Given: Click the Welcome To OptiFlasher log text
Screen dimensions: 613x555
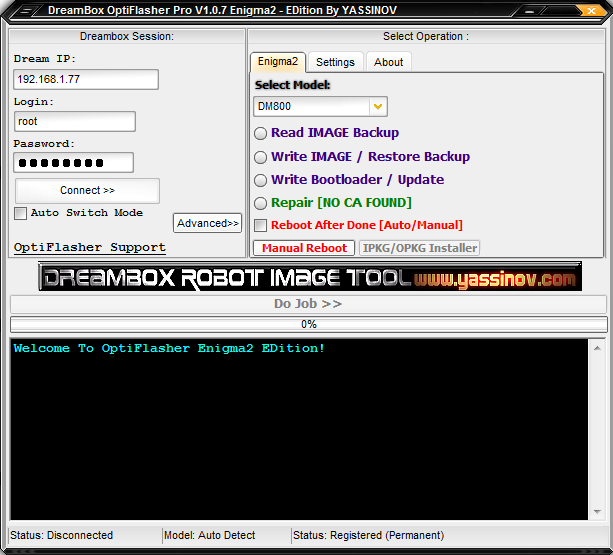Looking at the screenshot, I should [x=169, y=348].
